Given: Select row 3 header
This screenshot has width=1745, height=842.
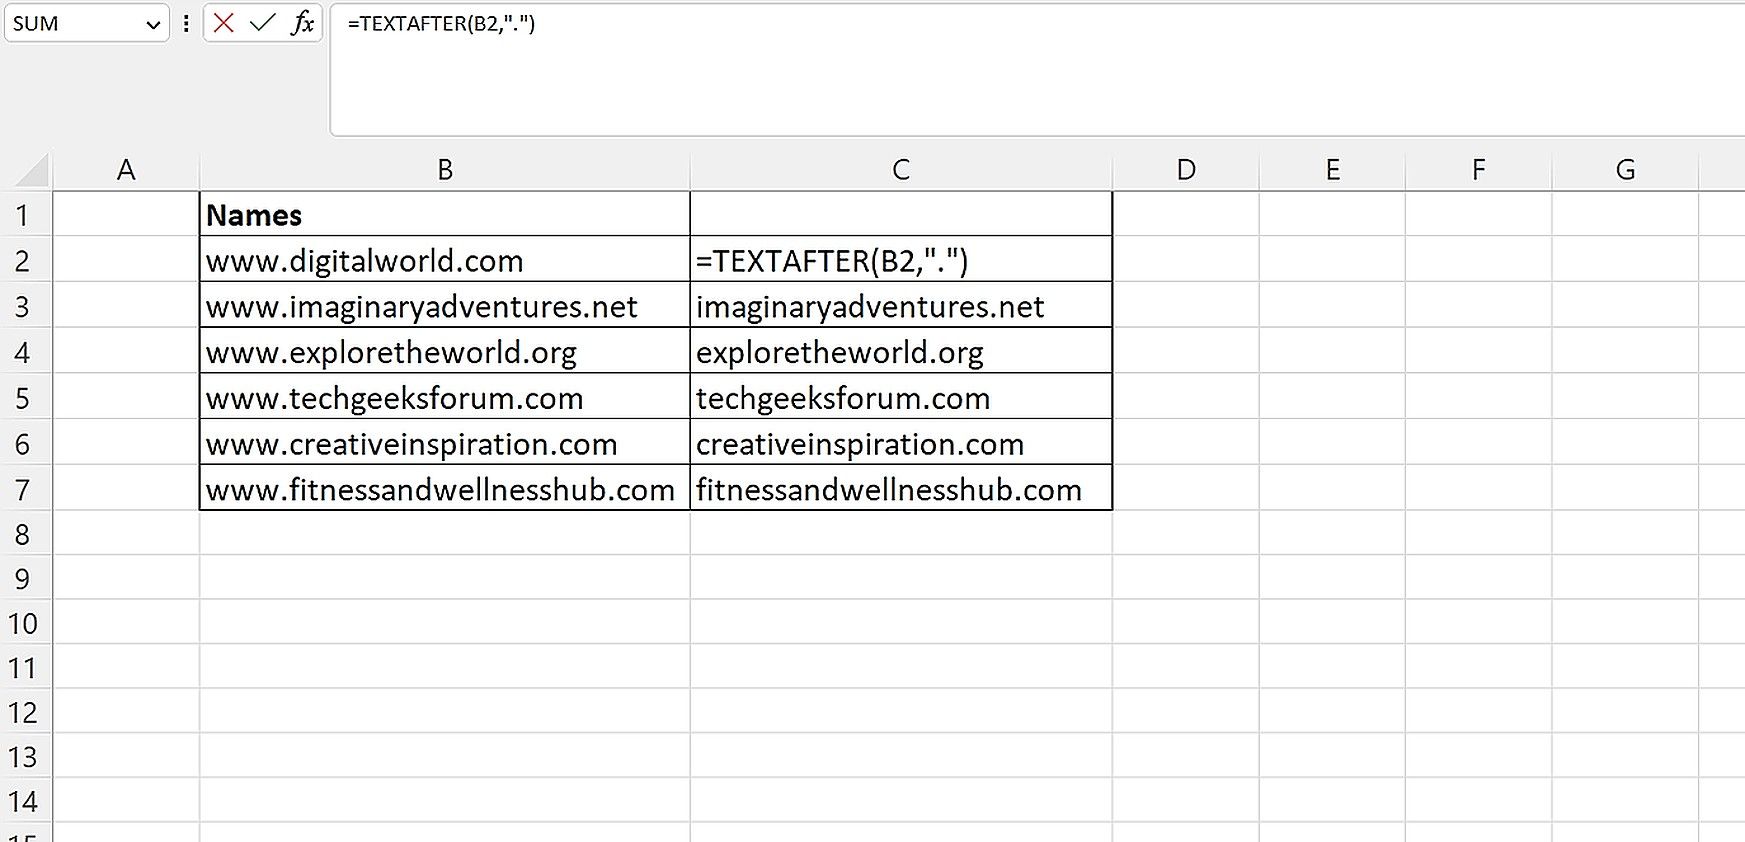Looking at the screenshot, I should (27, 306).
